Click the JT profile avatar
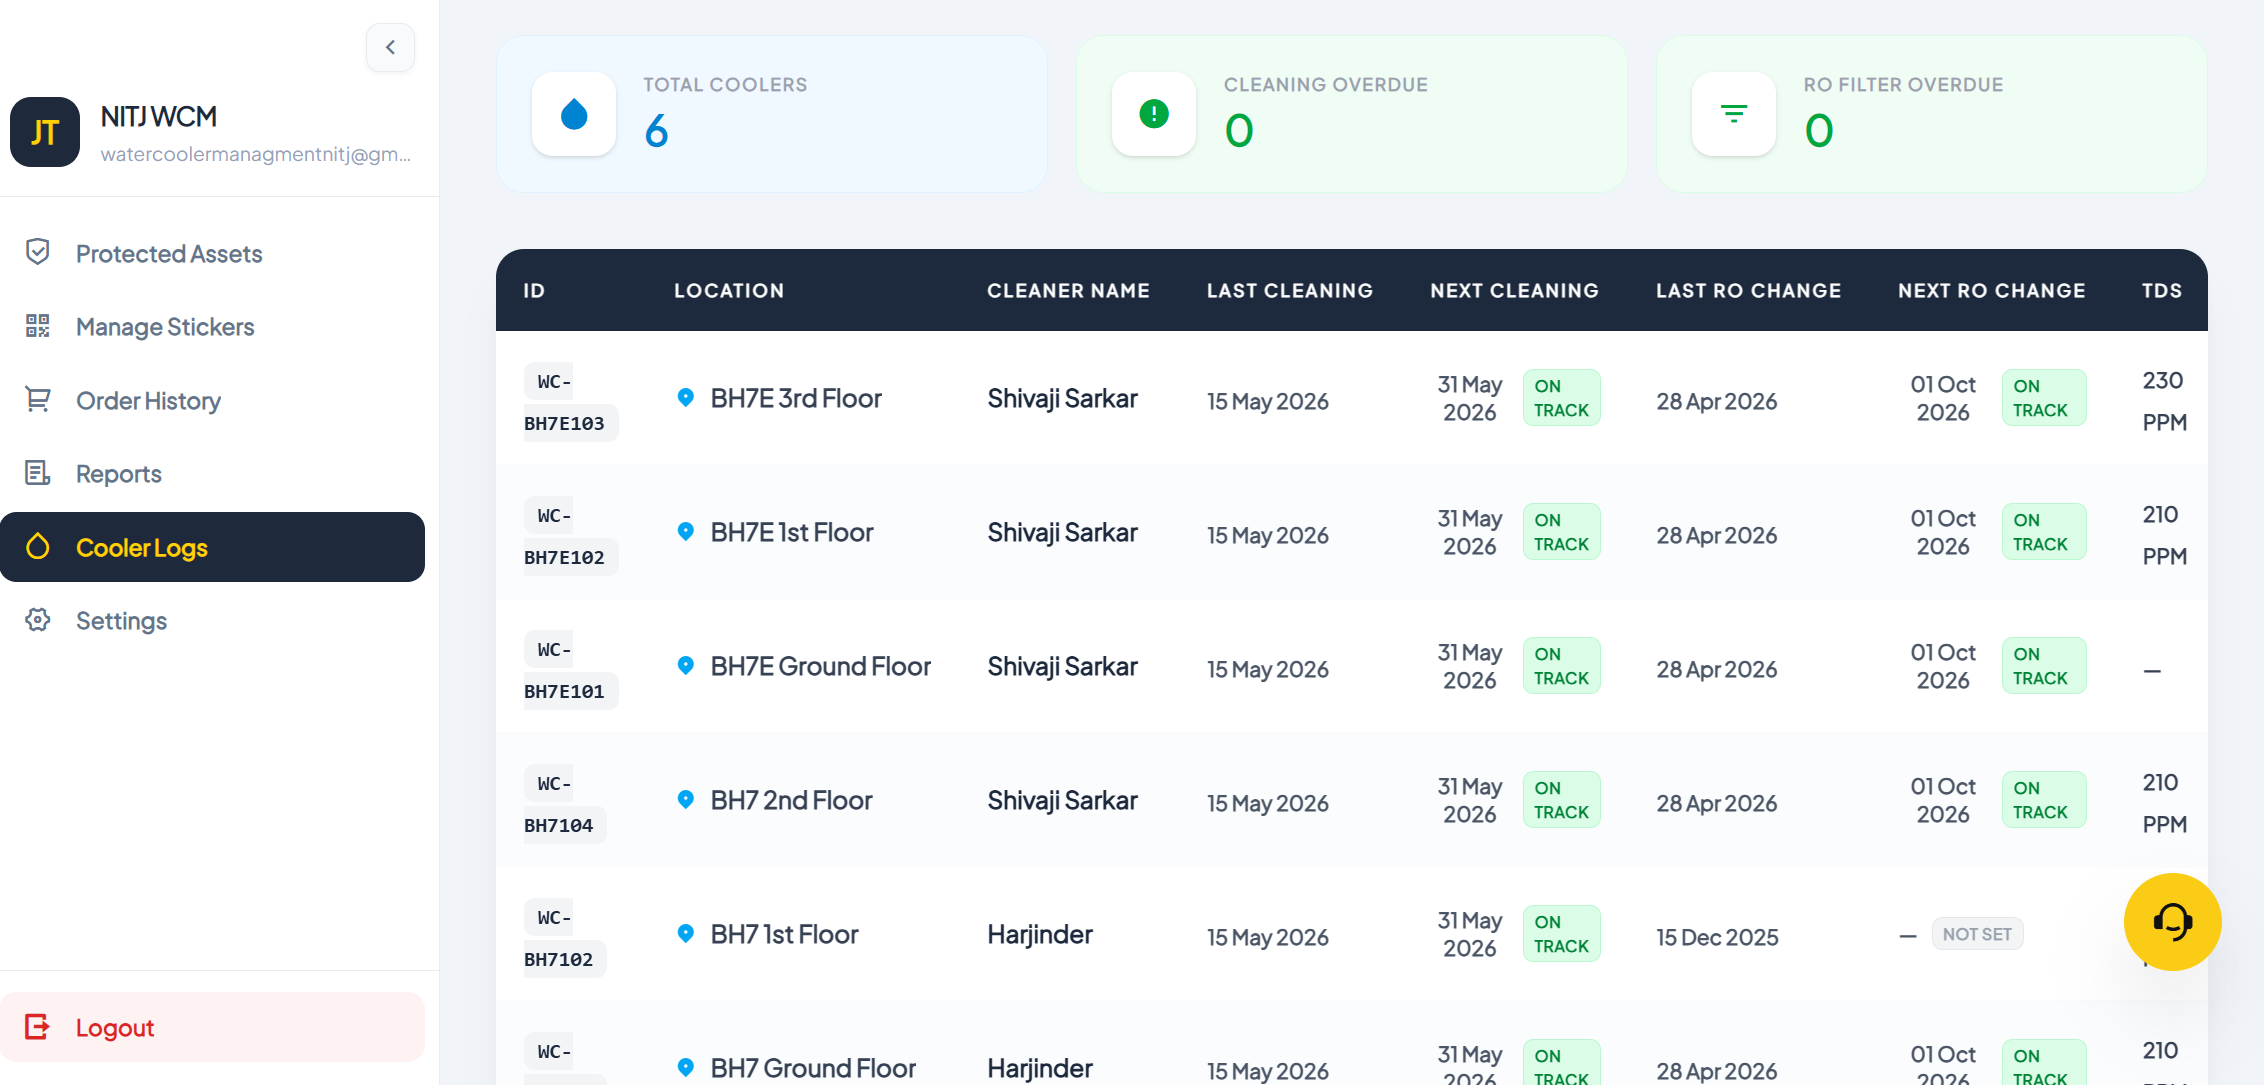This screenshot has width=2264, height=1085. point(45,132)
